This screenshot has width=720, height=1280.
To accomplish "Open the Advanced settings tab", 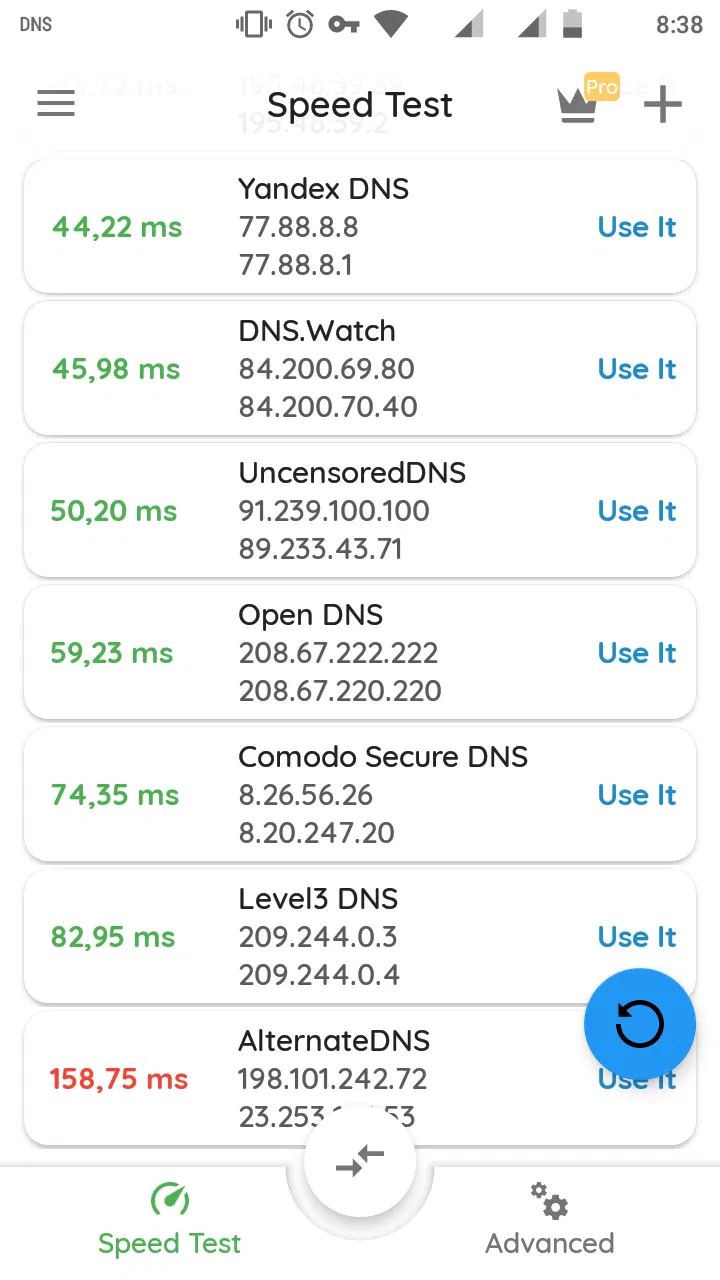I will tap(549, 1218).
